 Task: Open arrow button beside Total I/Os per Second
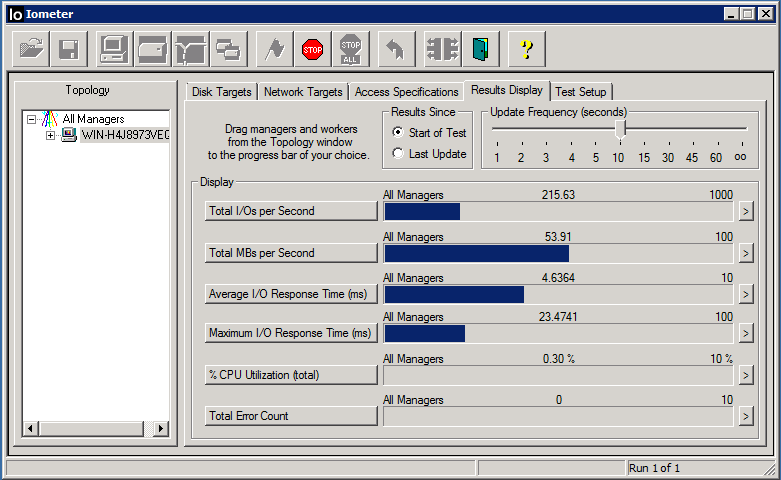point(745,211)
